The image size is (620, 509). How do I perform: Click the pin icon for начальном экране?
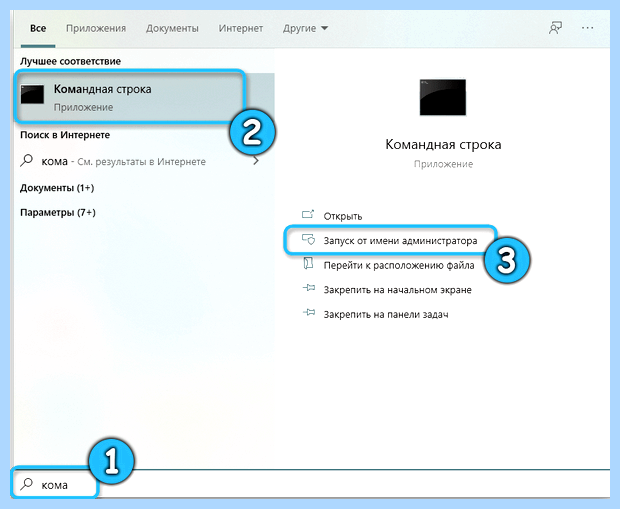[309, 288]
